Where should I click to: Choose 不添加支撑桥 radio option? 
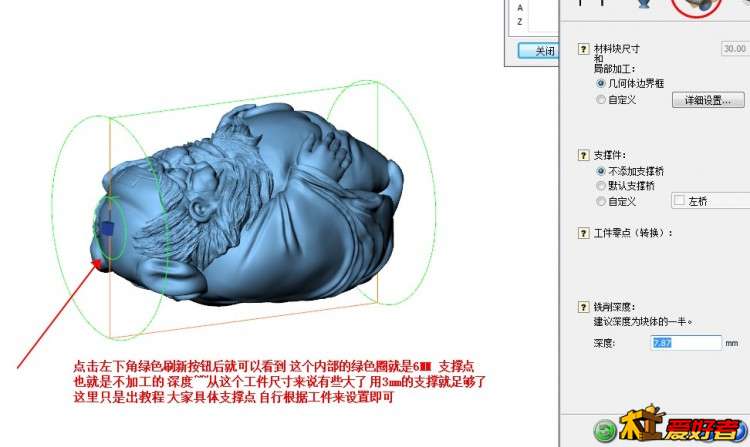tap(601, 172)
